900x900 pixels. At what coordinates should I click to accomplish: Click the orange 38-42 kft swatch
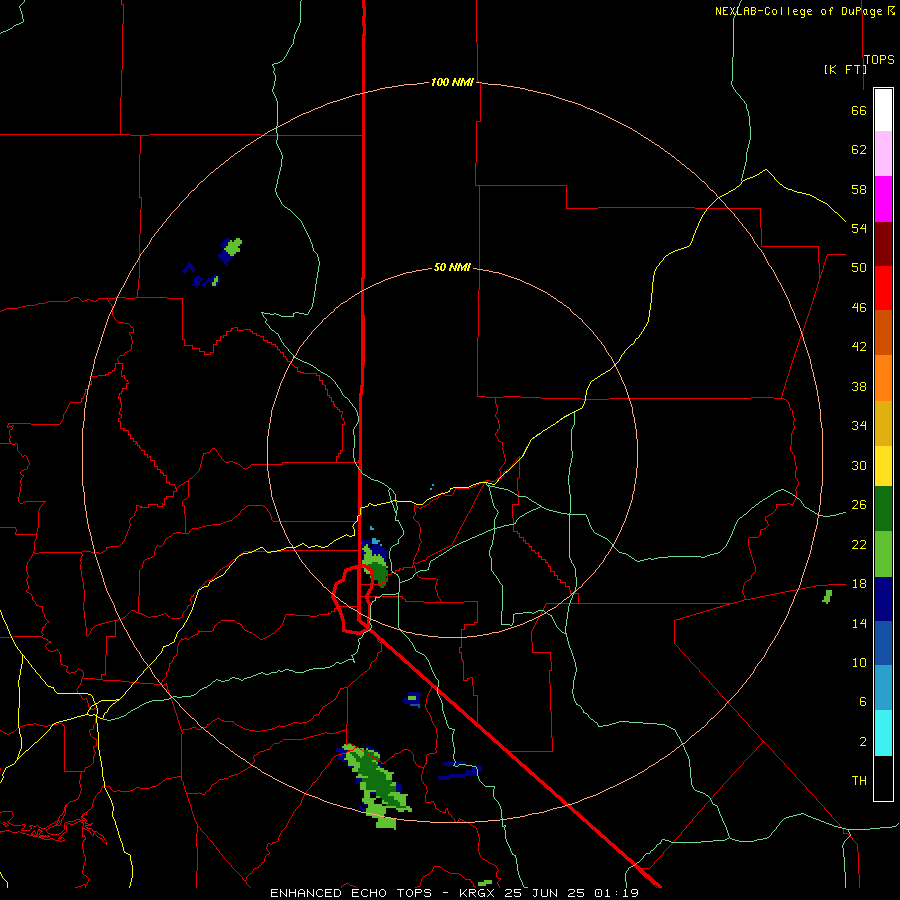[883, 378]
